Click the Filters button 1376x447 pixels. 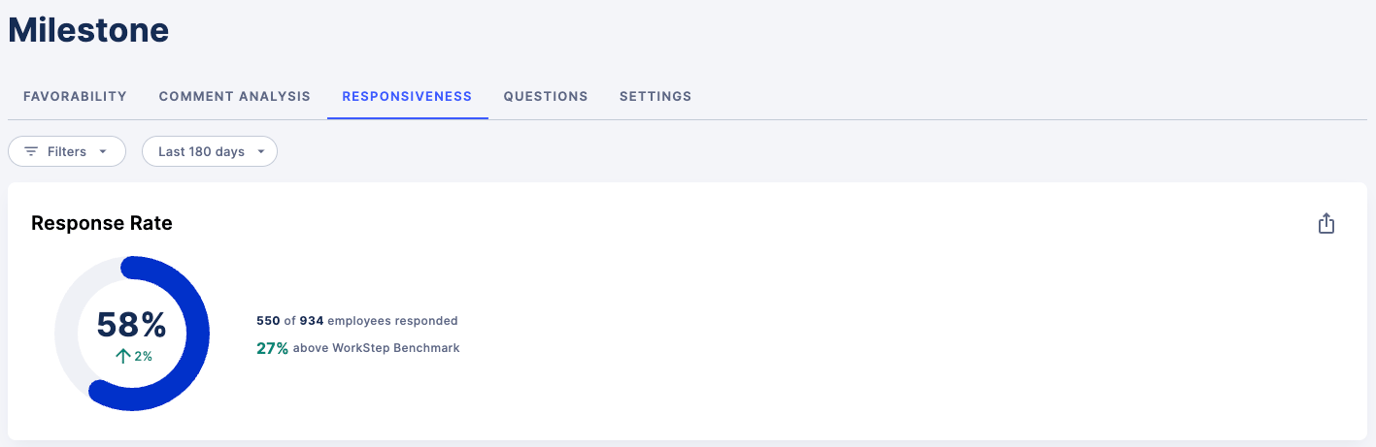click(x=67, y=152)
